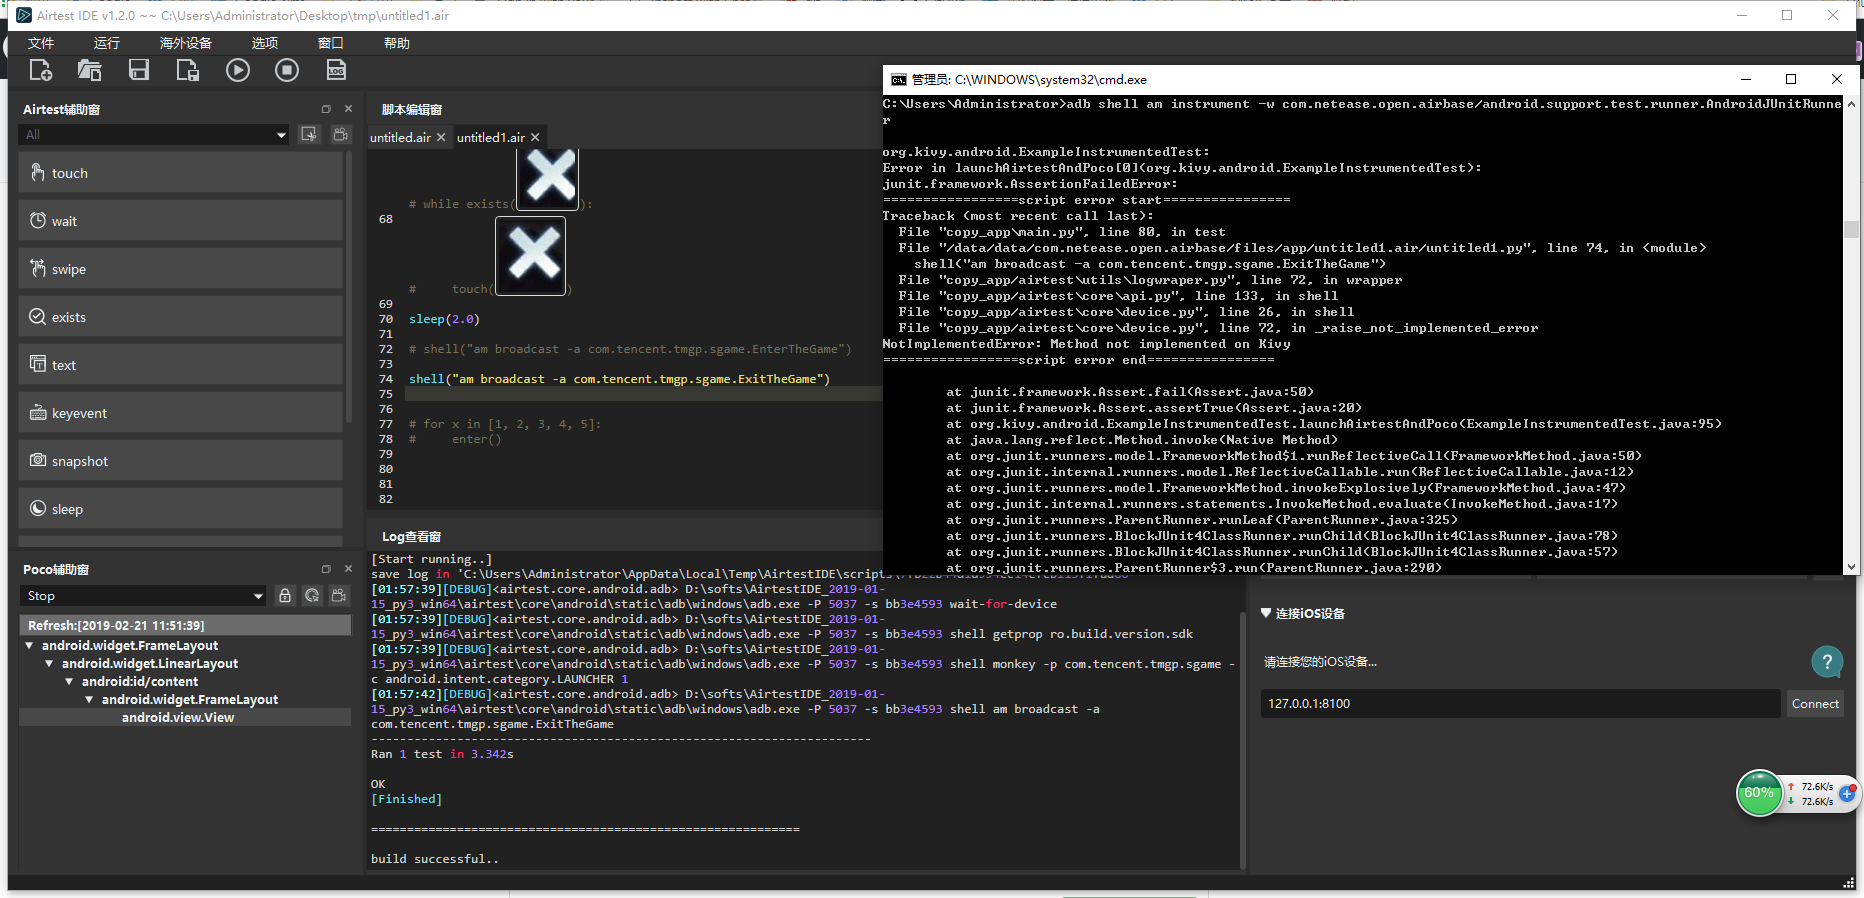Click the sleep(2.0) line in the script editor
Image resolution: width=1864 pixels, height=898 pixels.
click(444, 319)
